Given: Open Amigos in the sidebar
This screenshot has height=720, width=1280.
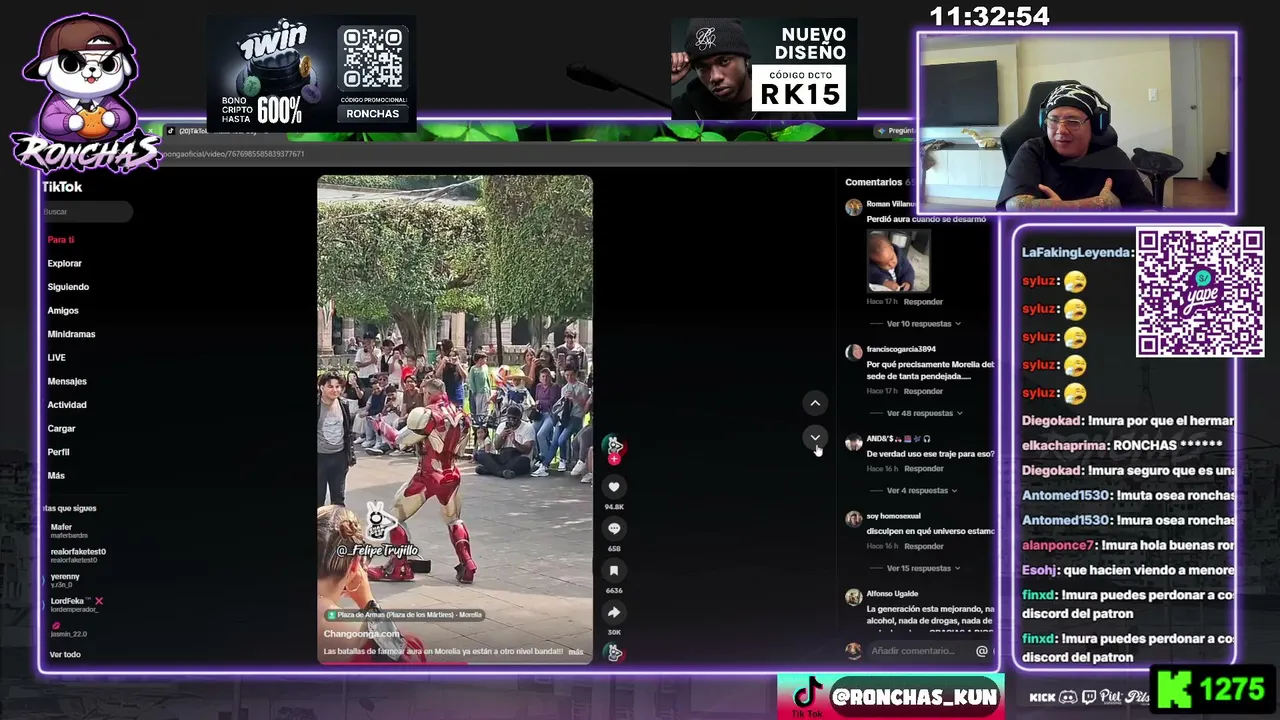Looking at the screenshot, I should point(63,311).
